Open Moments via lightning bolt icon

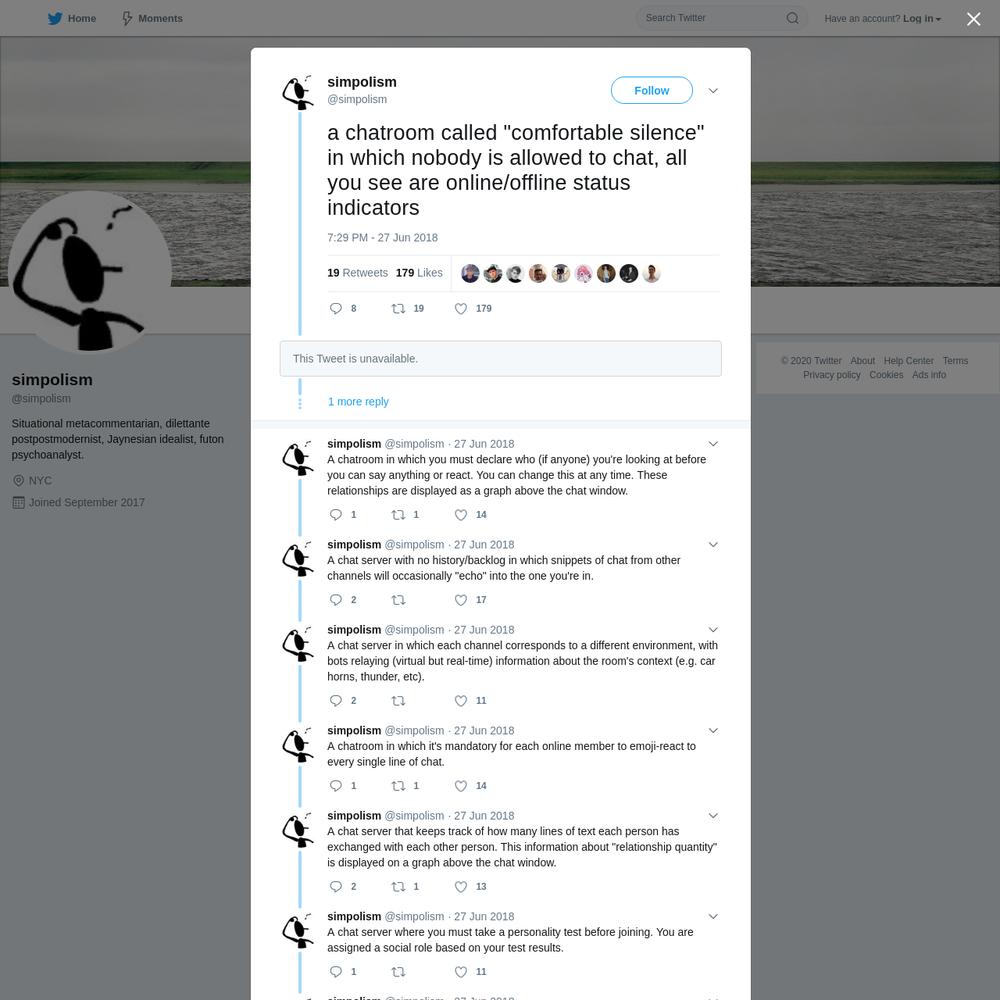point(127,18)
